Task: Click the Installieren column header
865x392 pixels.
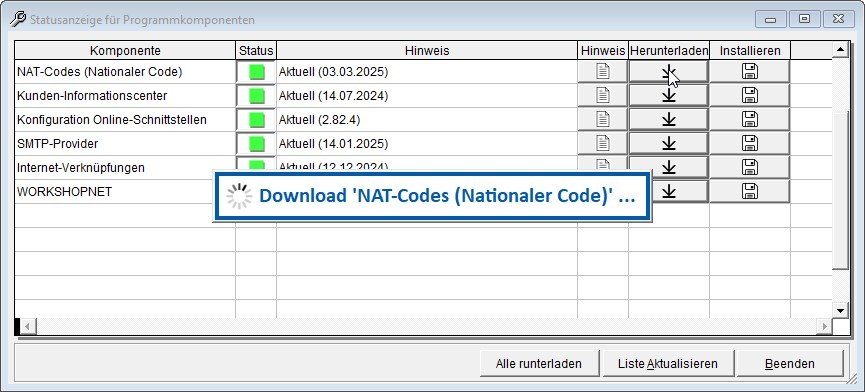Action: coord(750,51)
